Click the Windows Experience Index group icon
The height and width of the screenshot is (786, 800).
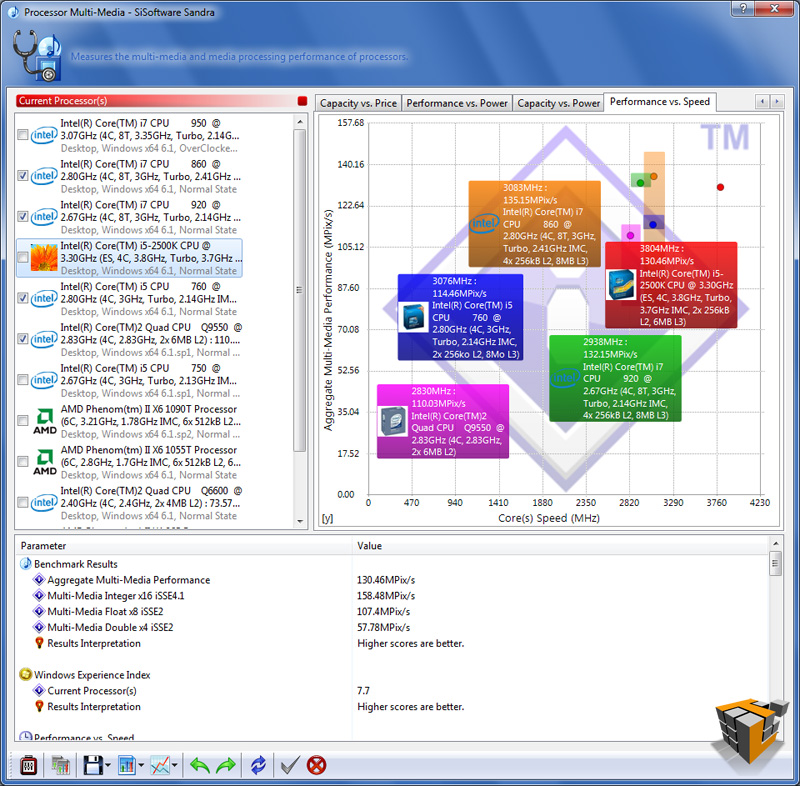pyautogui.click(x=26, y=674)
